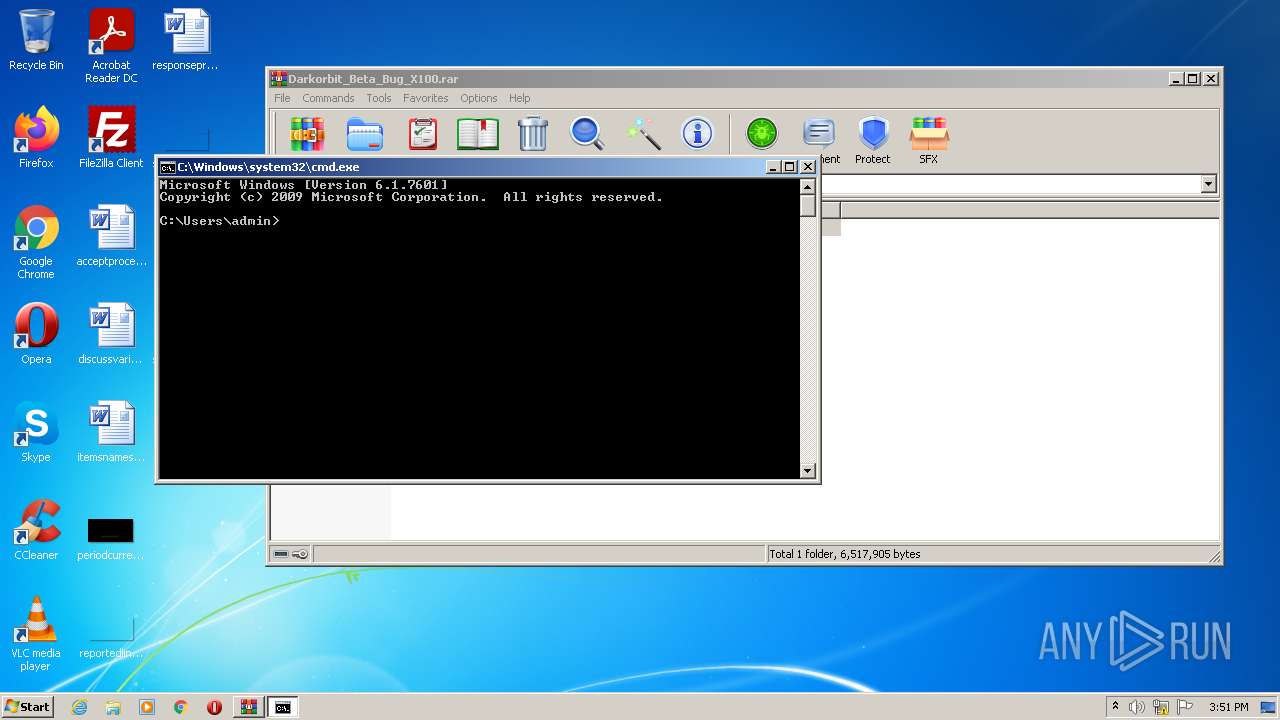Open the WinRAR Options menu

478,98
